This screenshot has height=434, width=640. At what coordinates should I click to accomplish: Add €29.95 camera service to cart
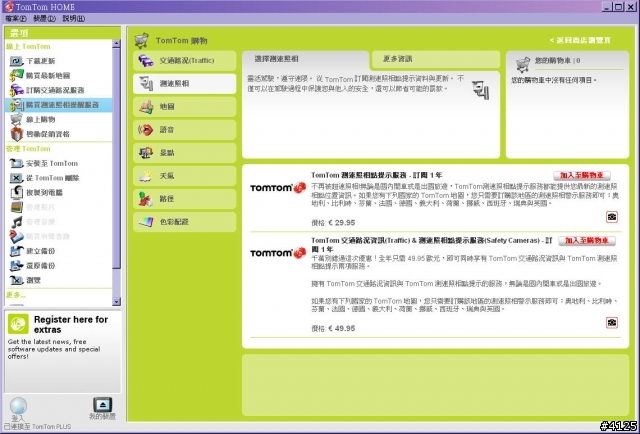coord(582,176)
